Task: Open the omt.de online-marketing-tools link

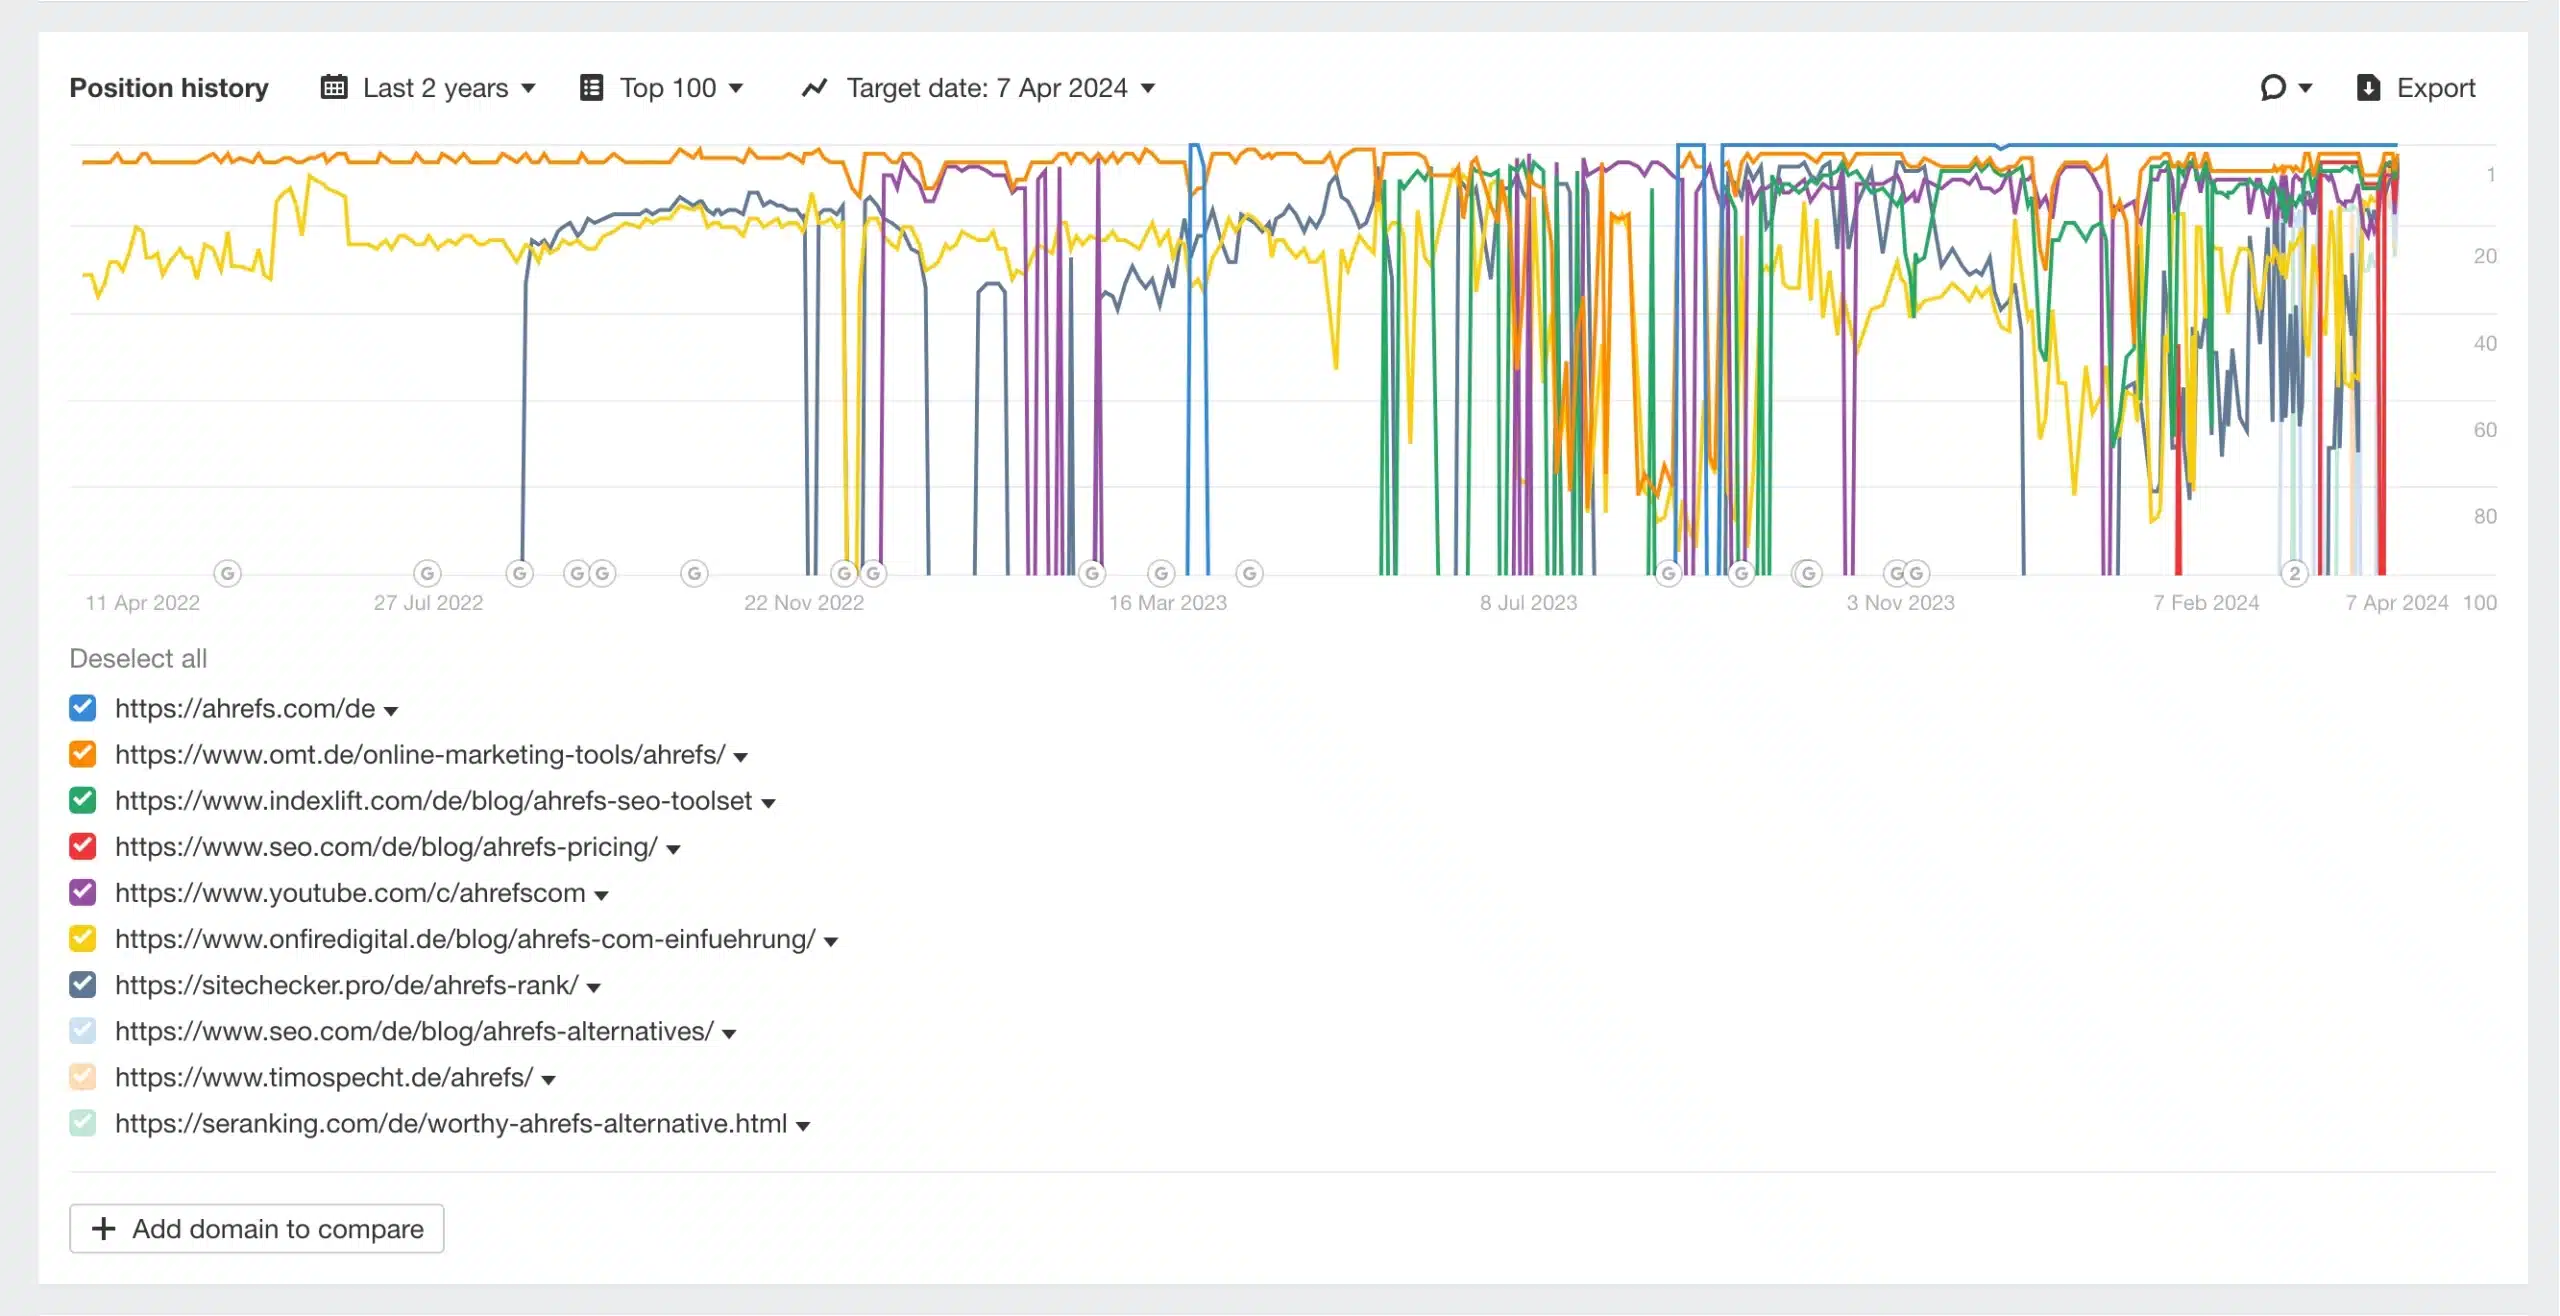Action: pos(420,754)
